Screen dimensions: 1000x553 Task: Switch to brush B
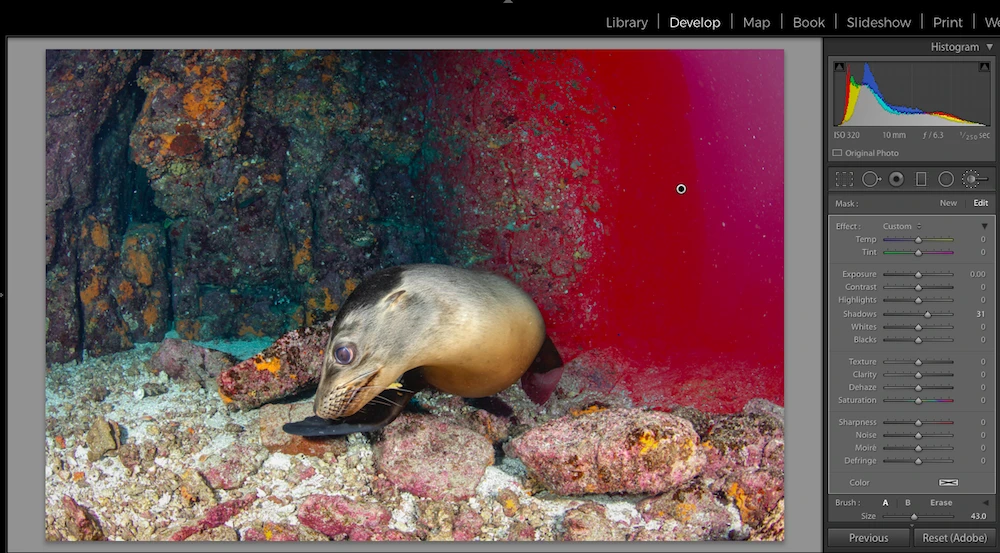coord(908,503)
